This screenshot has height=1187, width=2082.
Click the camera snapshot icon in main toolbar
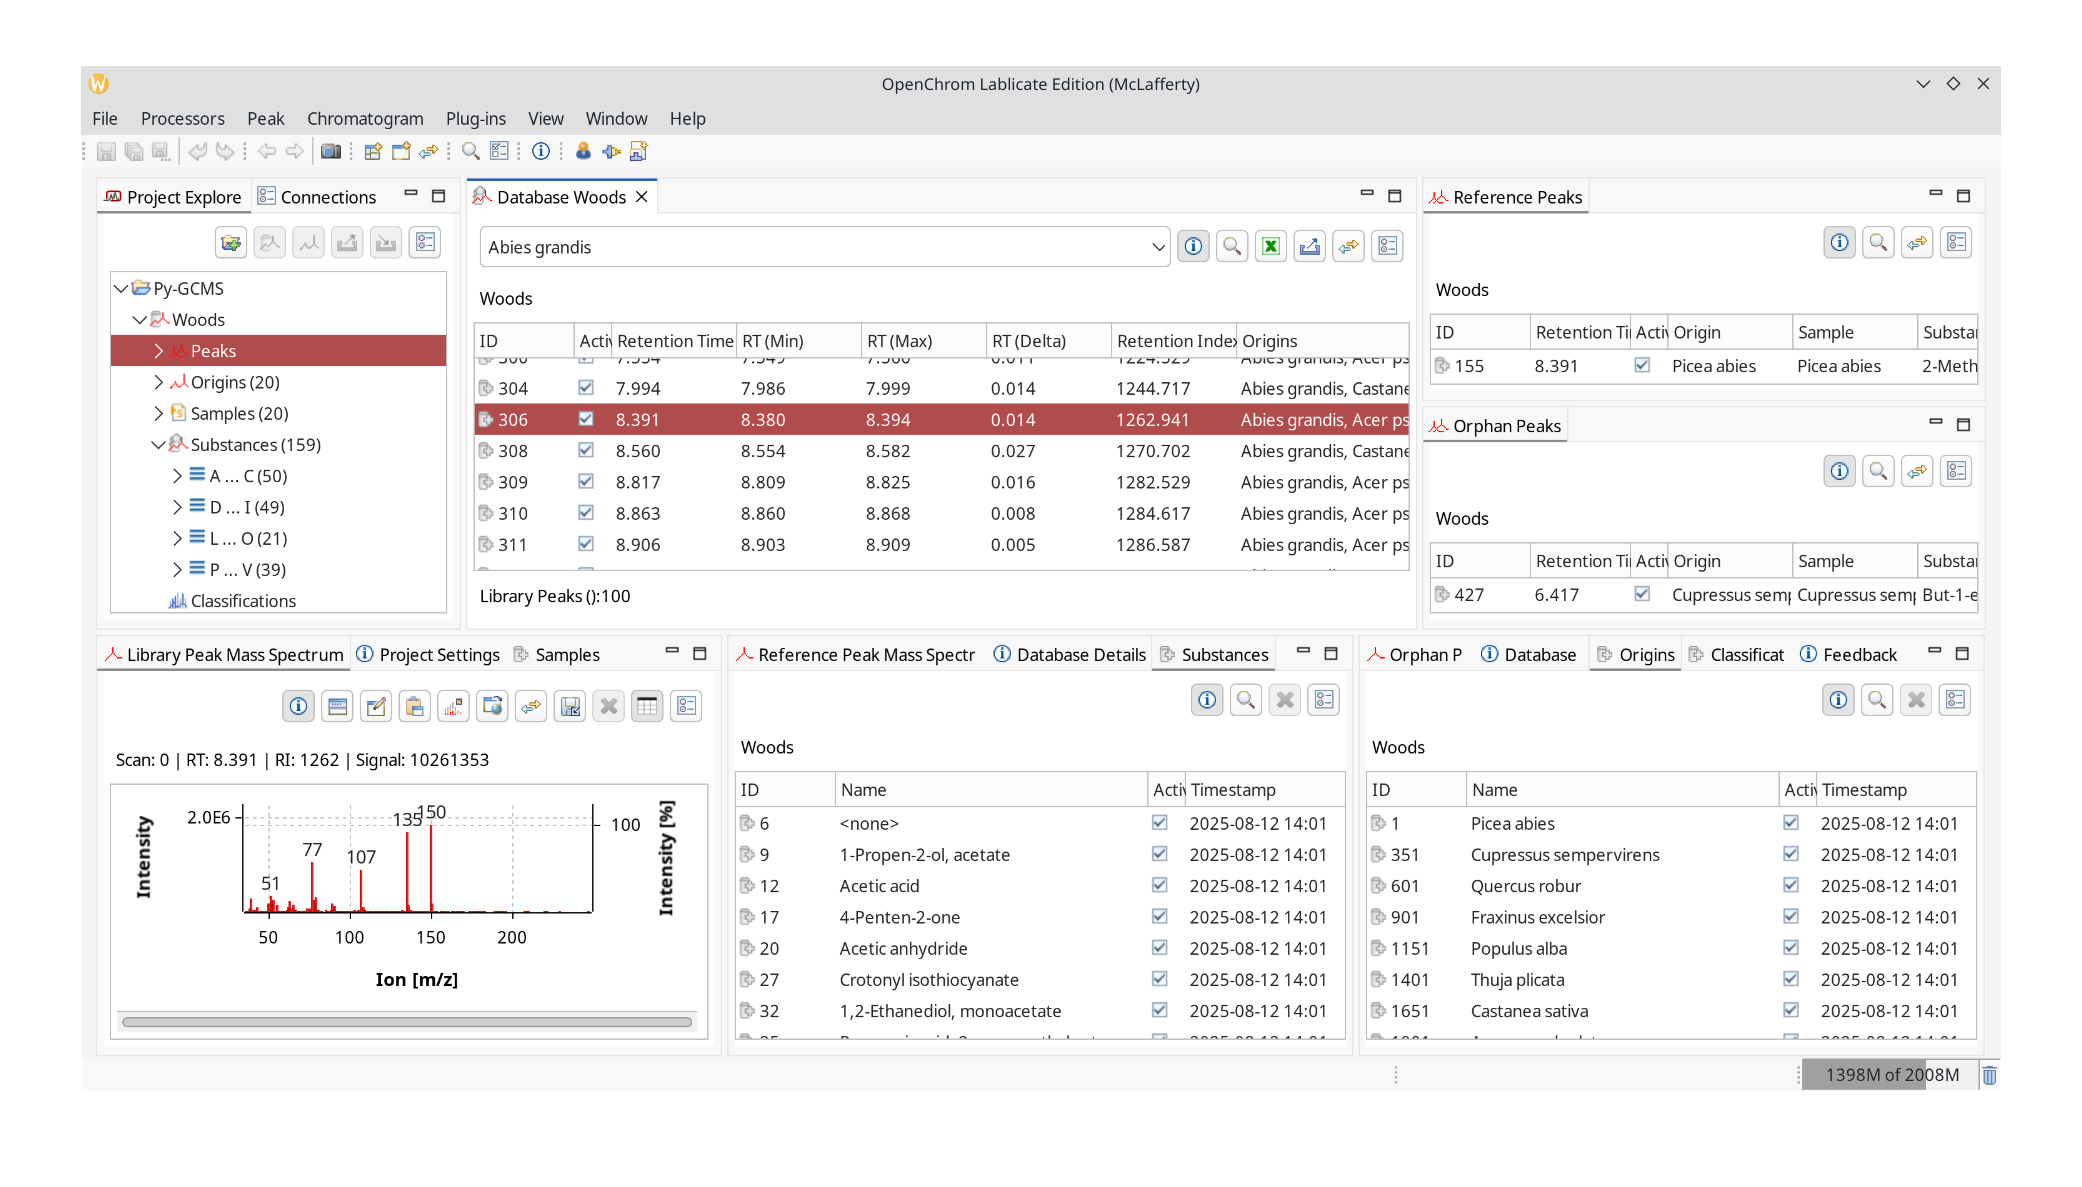331,152
